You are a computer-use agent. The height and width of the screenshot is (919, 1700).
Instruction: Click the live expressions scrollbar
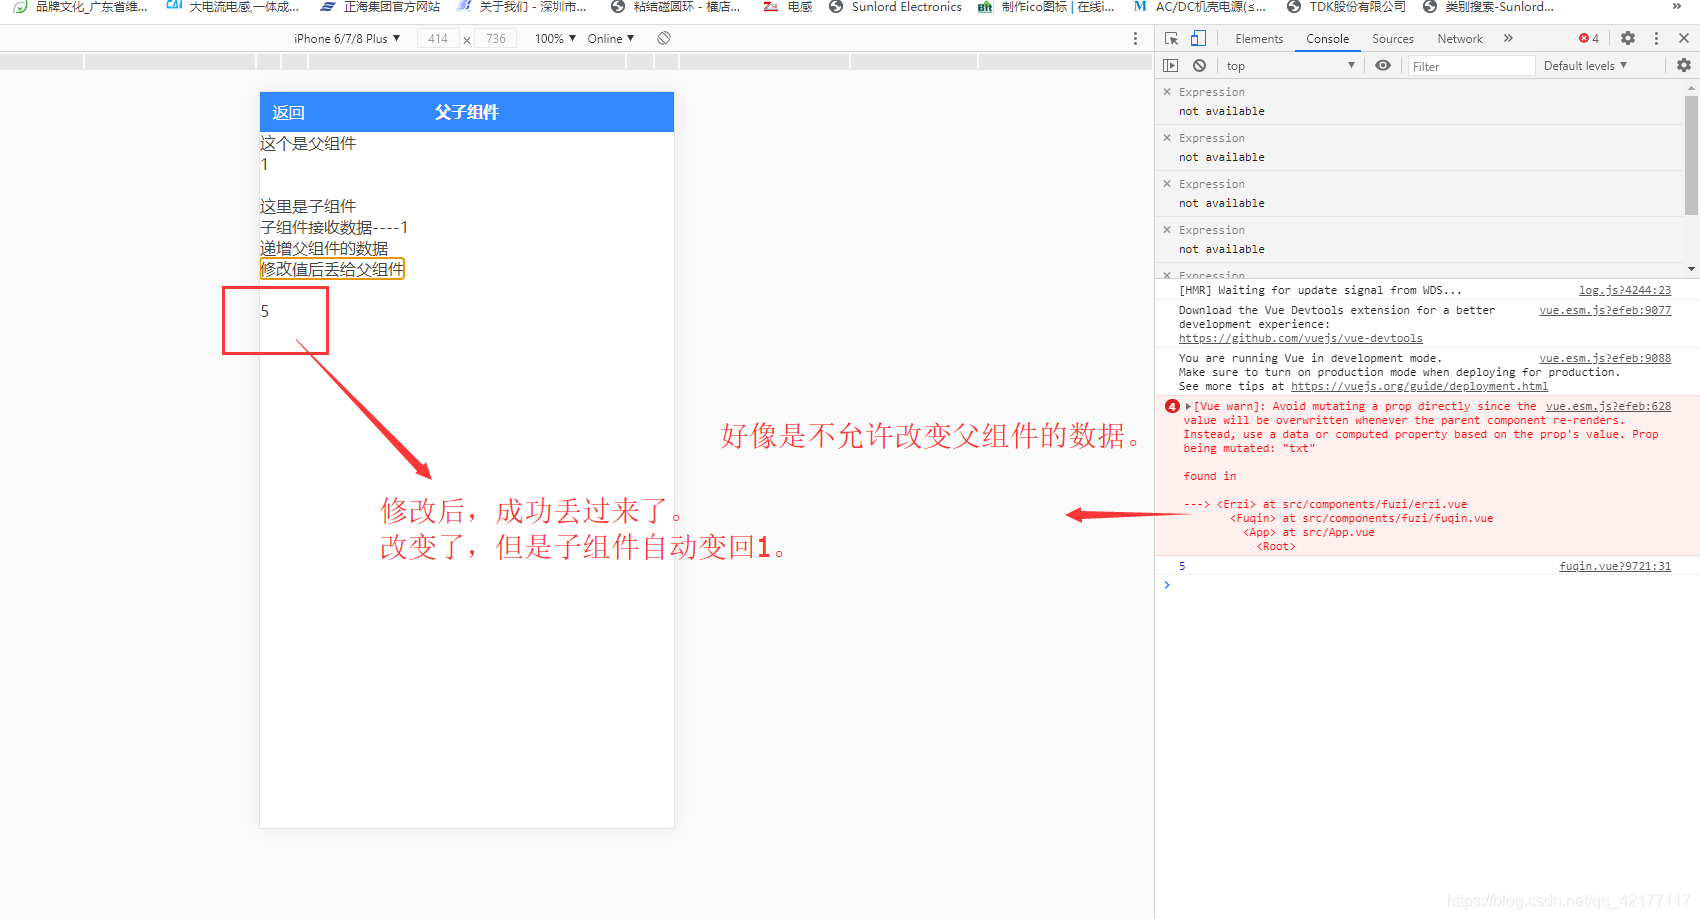pos(1691,155)
